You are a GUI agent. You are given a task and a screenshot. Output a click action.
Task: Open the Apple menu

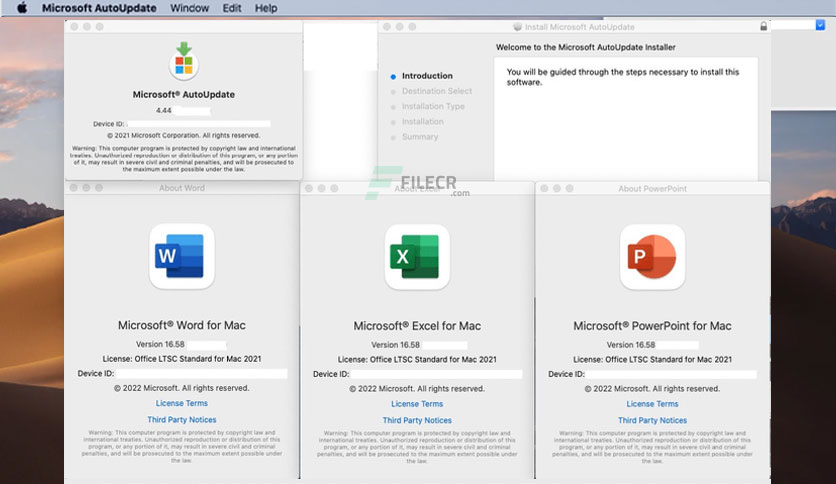[x=22, y=8]
